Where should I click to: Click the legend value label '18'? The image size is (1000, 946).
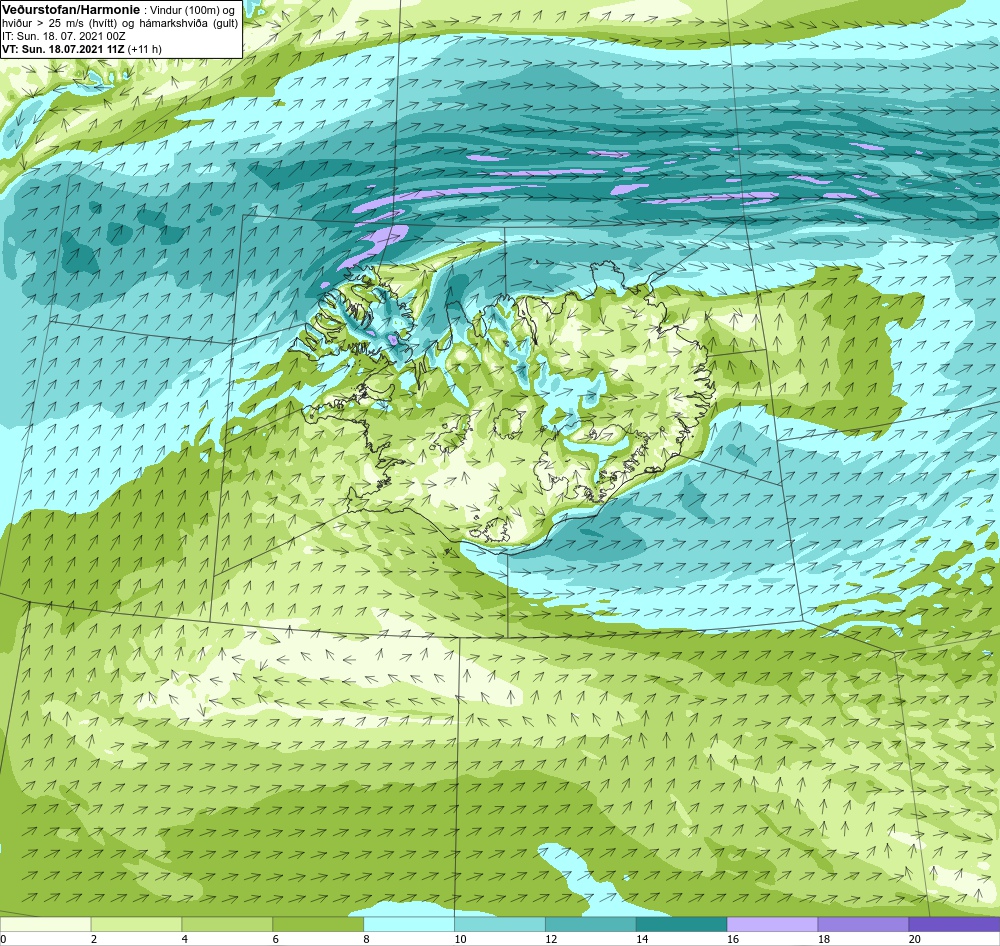(823, 939)
